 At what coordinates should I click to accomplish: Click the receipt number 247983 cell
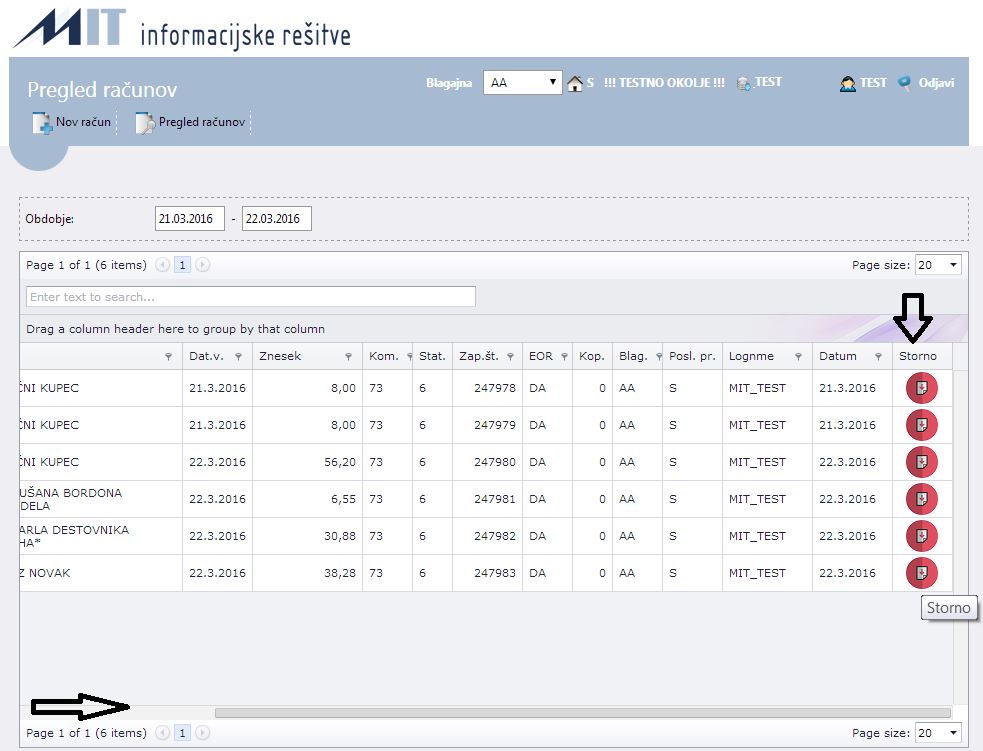coord(487,573)
